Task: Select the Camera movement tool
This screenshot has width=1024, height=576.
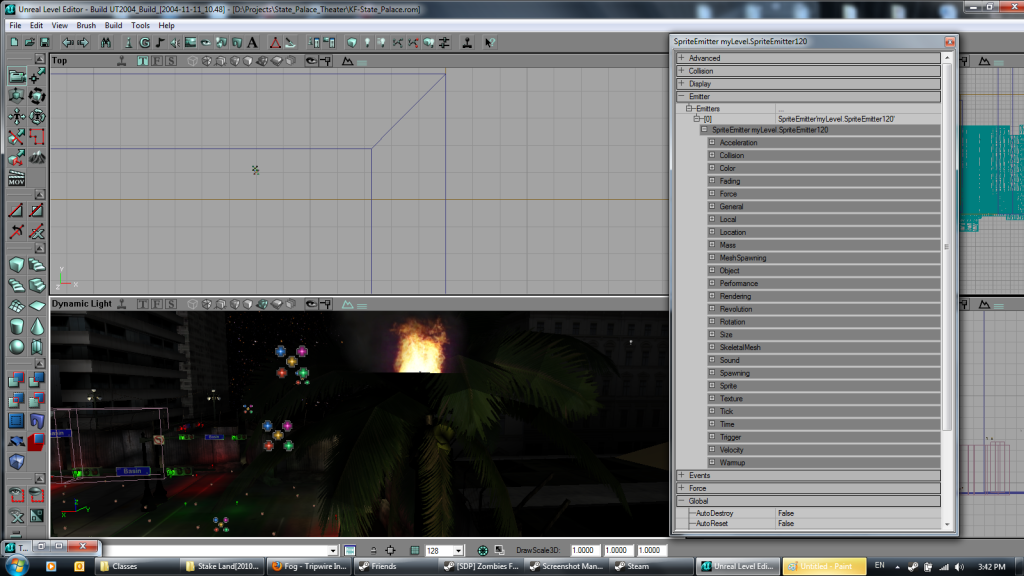Action: pyautogui.click(x=16, y=76)
